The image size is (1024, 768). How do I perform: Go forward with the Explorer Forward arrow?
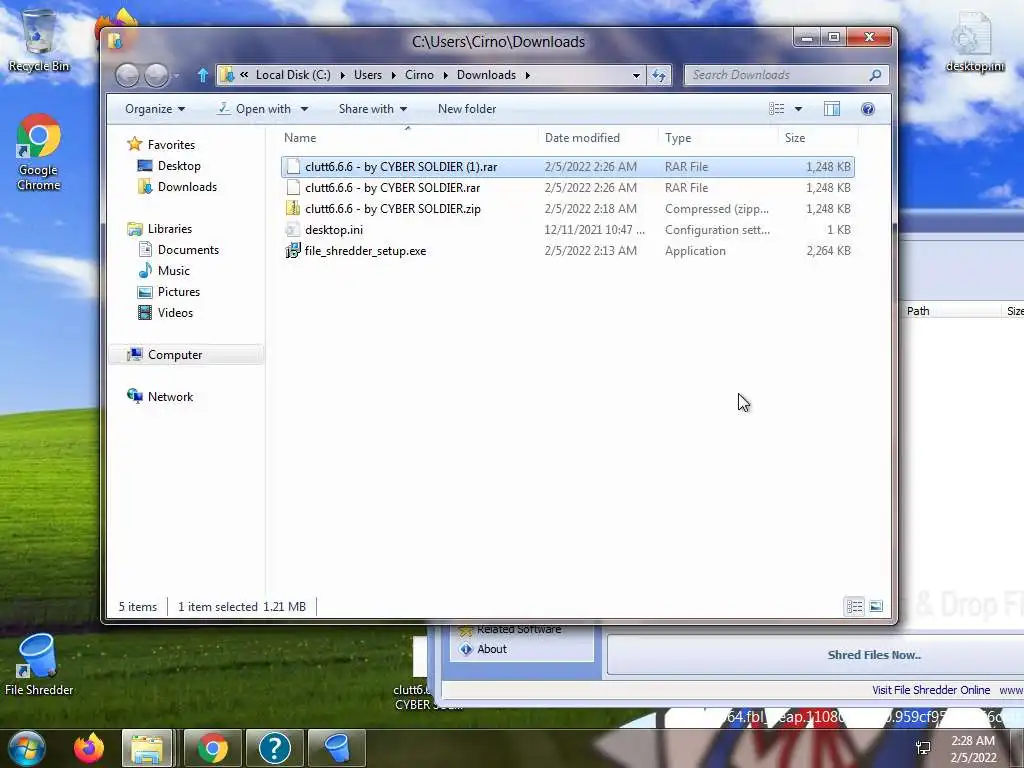156,75
